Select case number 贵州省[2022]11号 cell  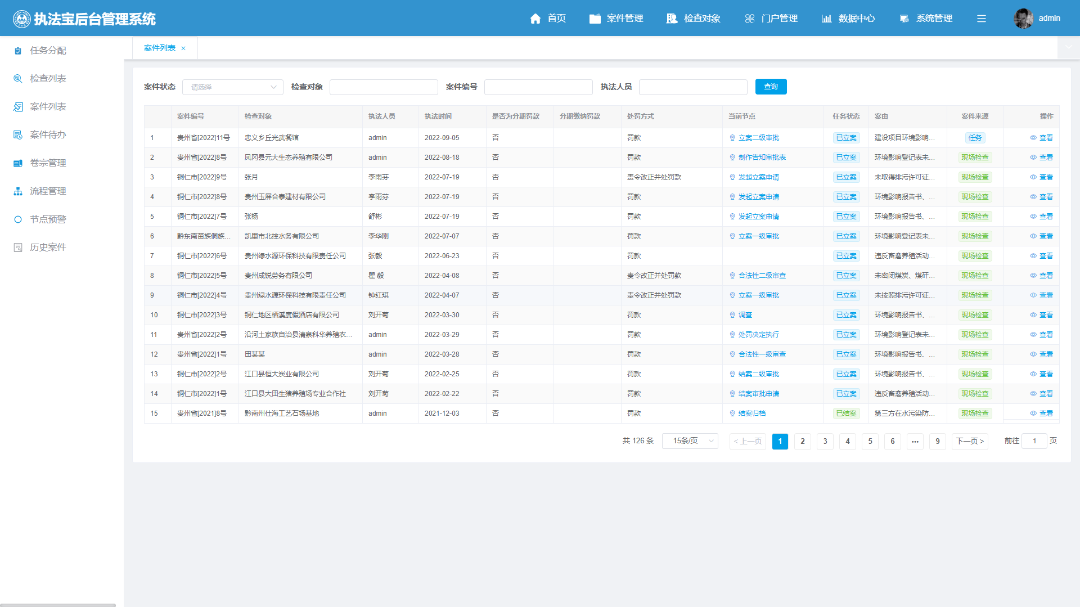pos(203,138)
